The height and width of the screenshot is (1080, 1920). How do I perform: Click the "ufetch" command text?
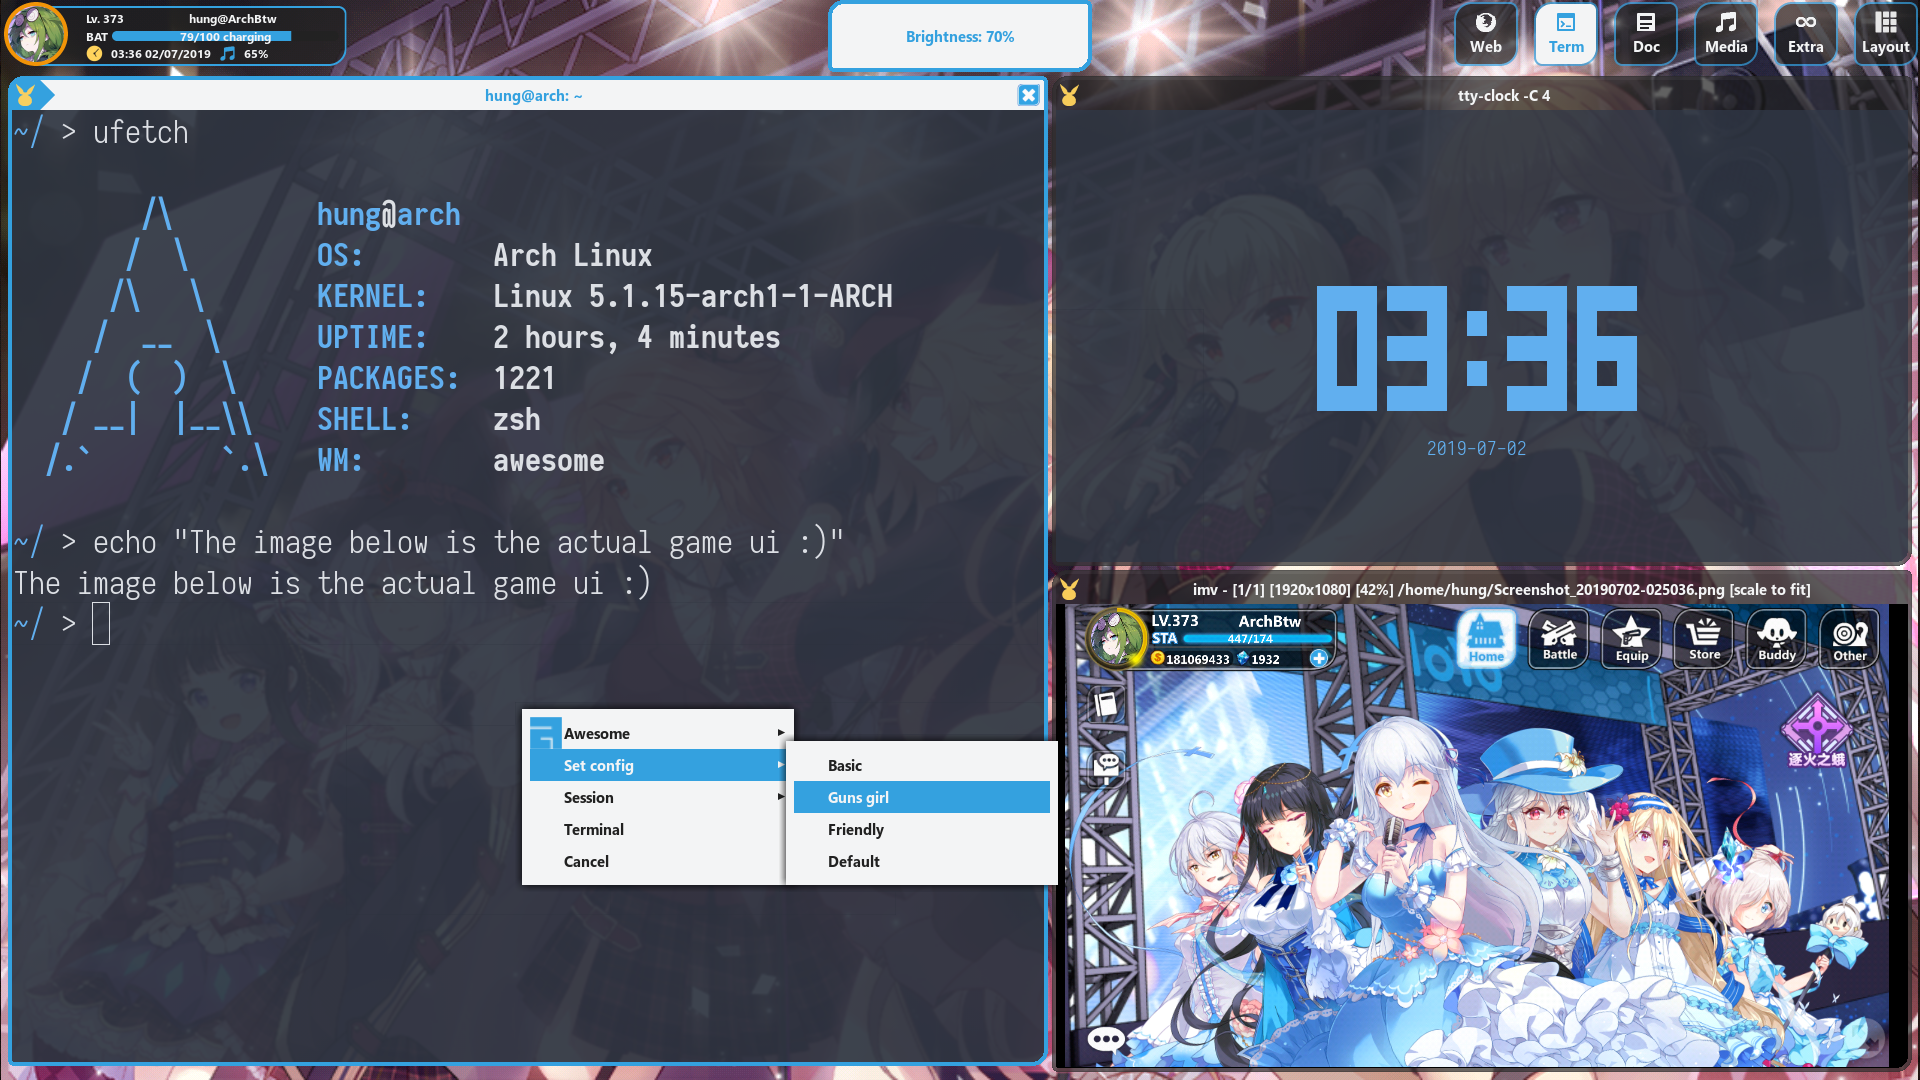[x=141, y=133]
